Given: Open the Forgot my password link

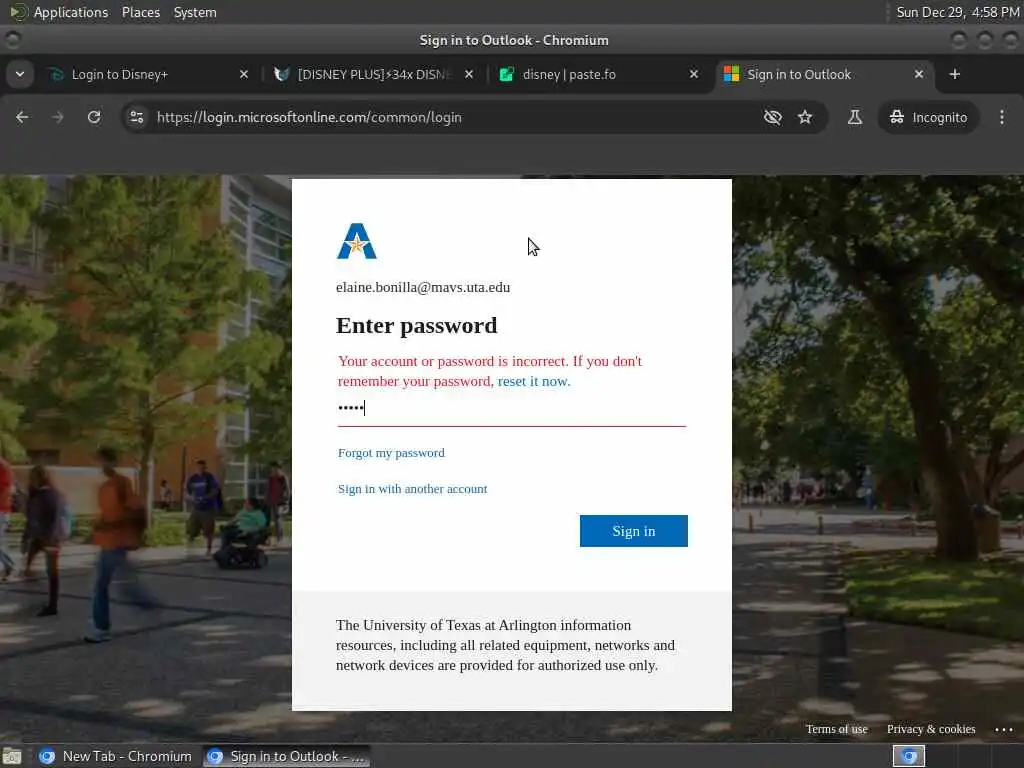Looking at the screenshot, I should [x=391, y=453].
